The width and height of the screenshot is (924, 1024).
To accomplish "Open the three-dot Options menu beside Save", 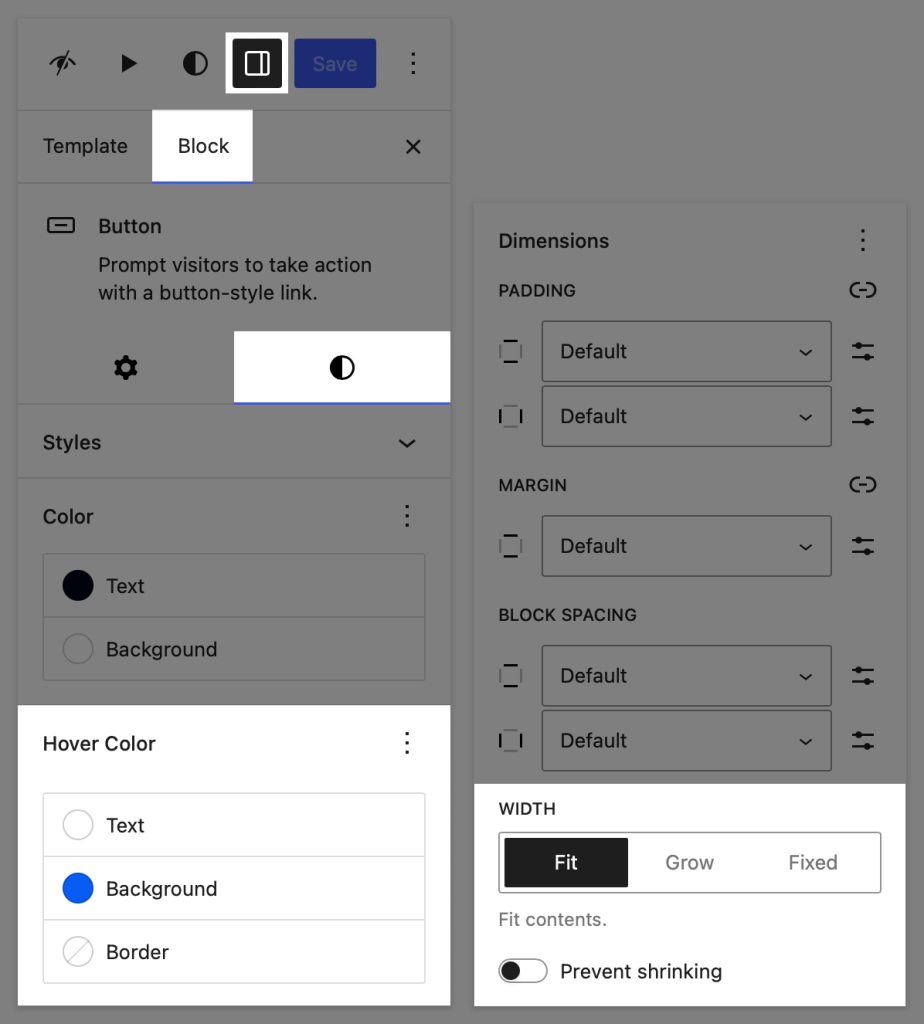I will point(413,64).
